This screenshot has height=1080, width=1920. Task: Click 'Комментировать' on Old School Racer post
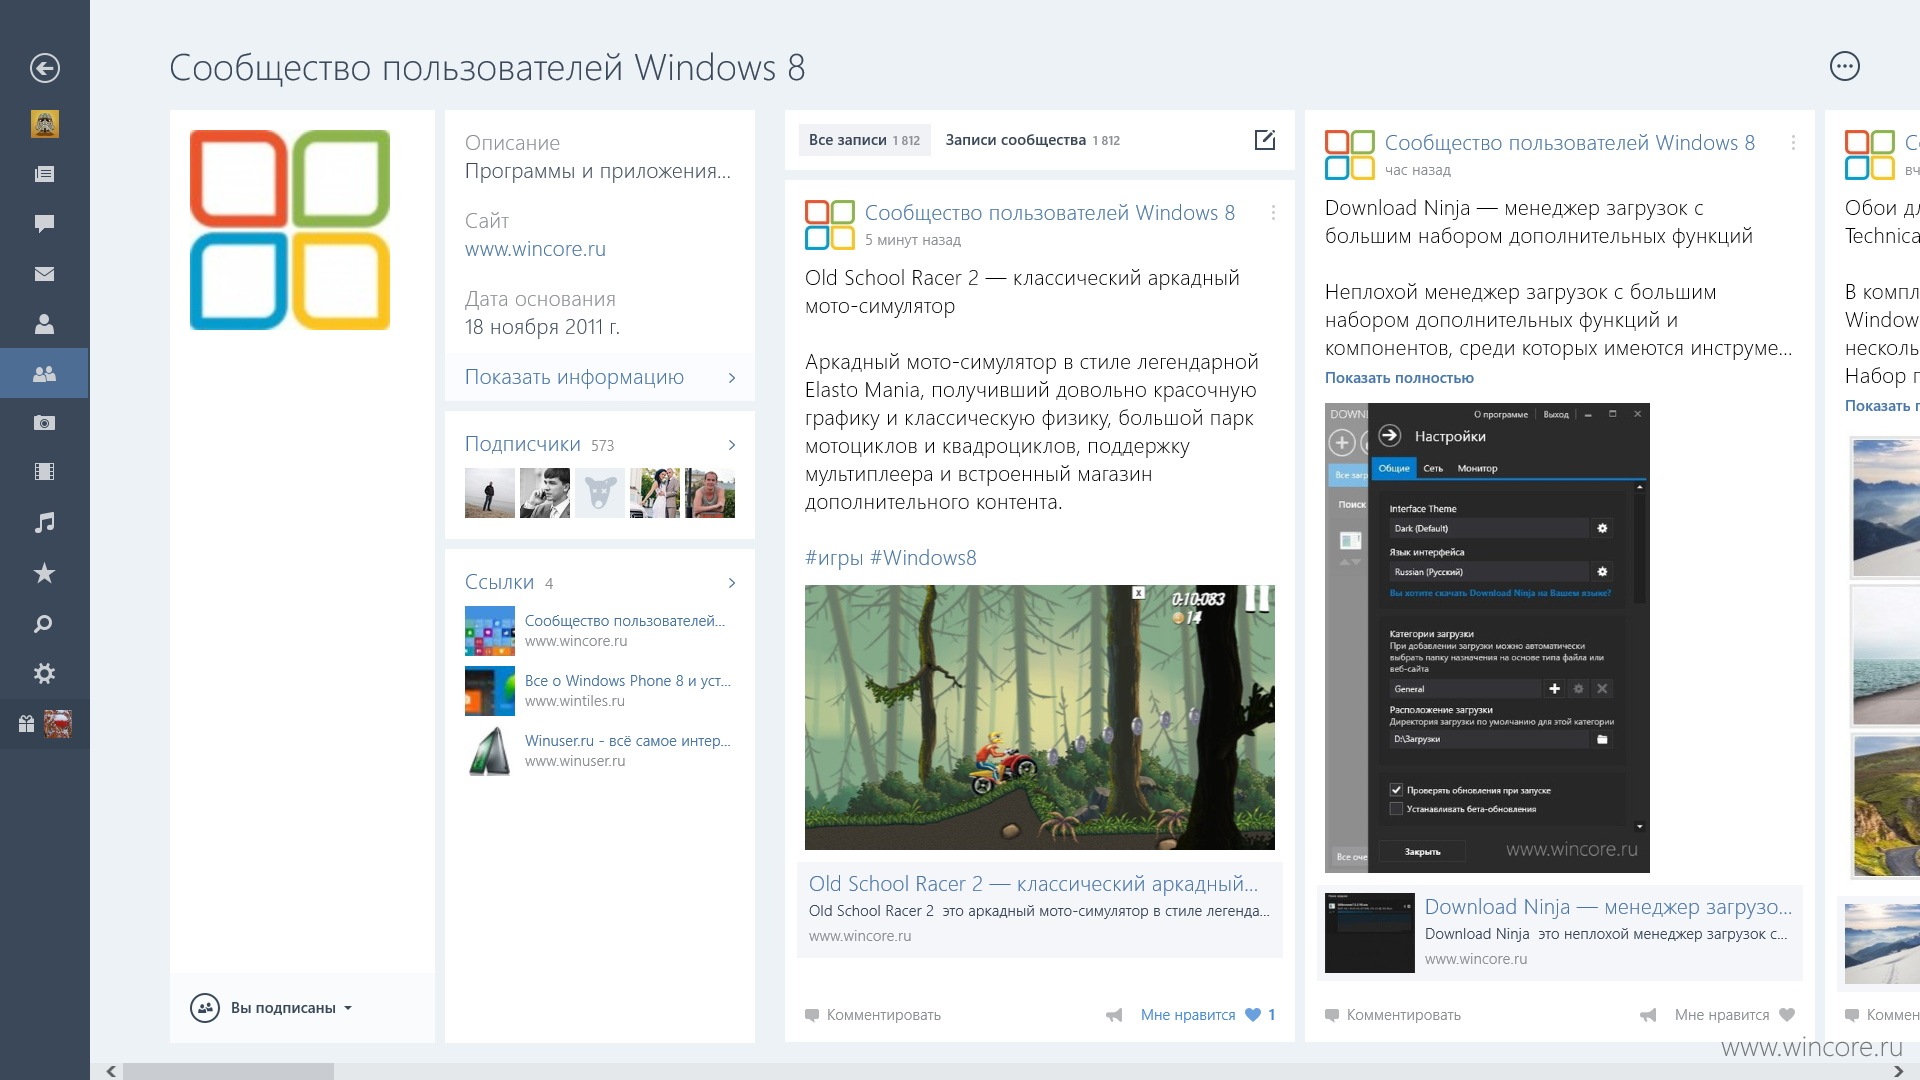(873, 1015)
